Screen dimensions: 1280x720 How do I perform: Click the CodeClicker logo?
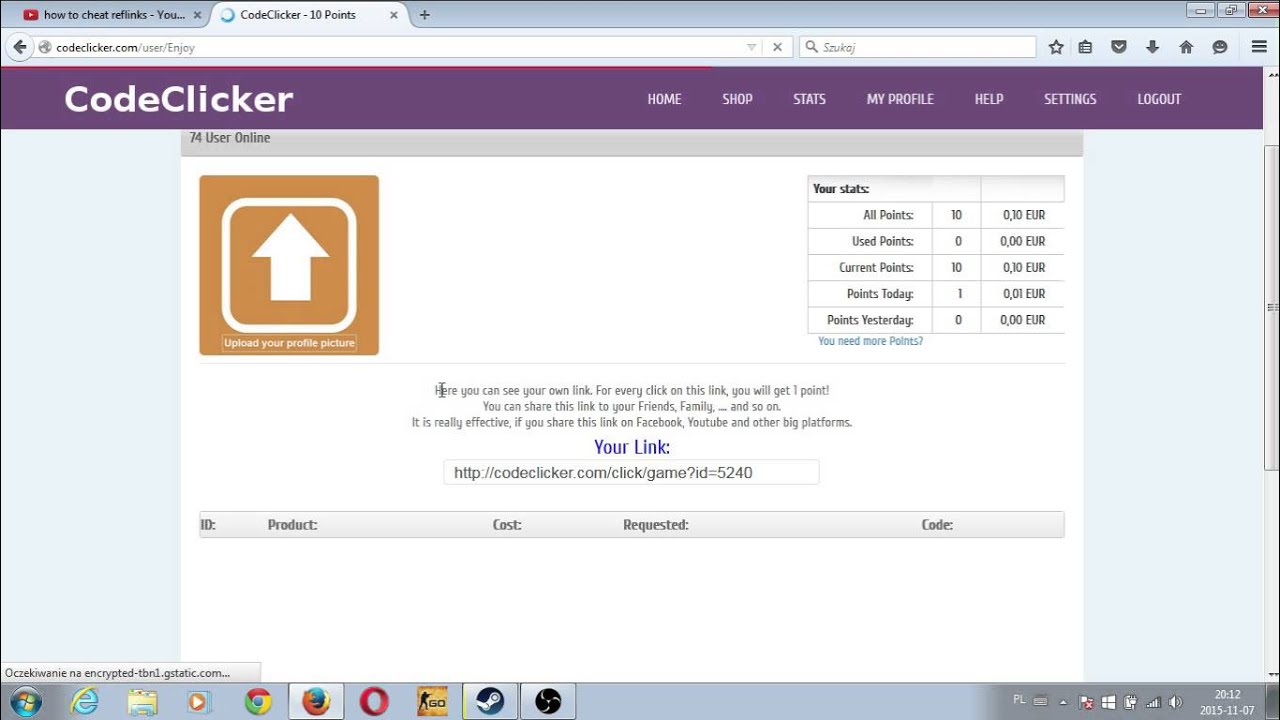pyautogui.click(x=179, y=99)
